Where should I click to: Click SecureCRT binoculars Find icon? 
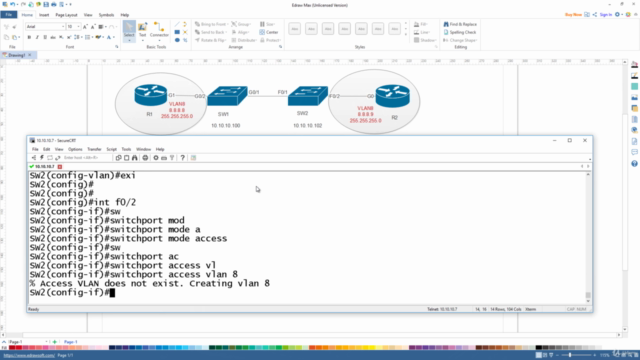pyautogui.click(x=134, y=158)
